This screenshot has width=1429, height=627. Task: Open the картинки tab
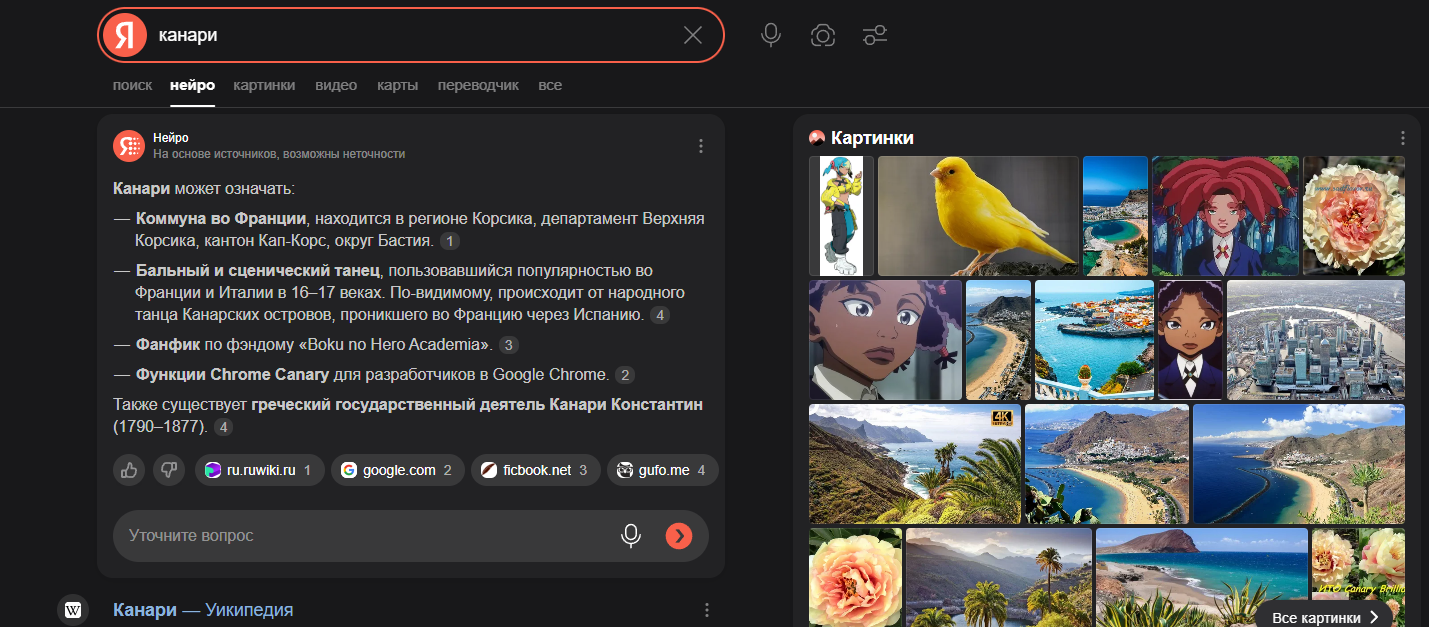tap(264, 85)
